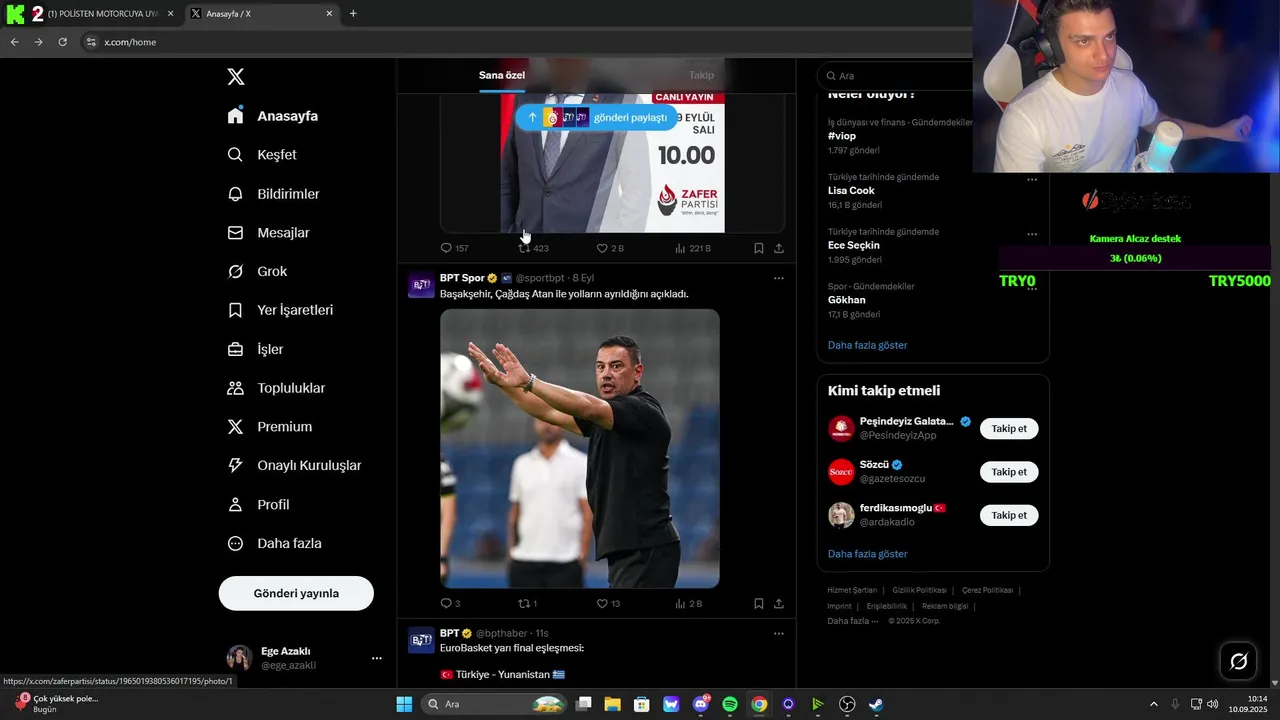Follow Peşindeyiz Galatasaray with Takip et

click(x=1009, y=428)
